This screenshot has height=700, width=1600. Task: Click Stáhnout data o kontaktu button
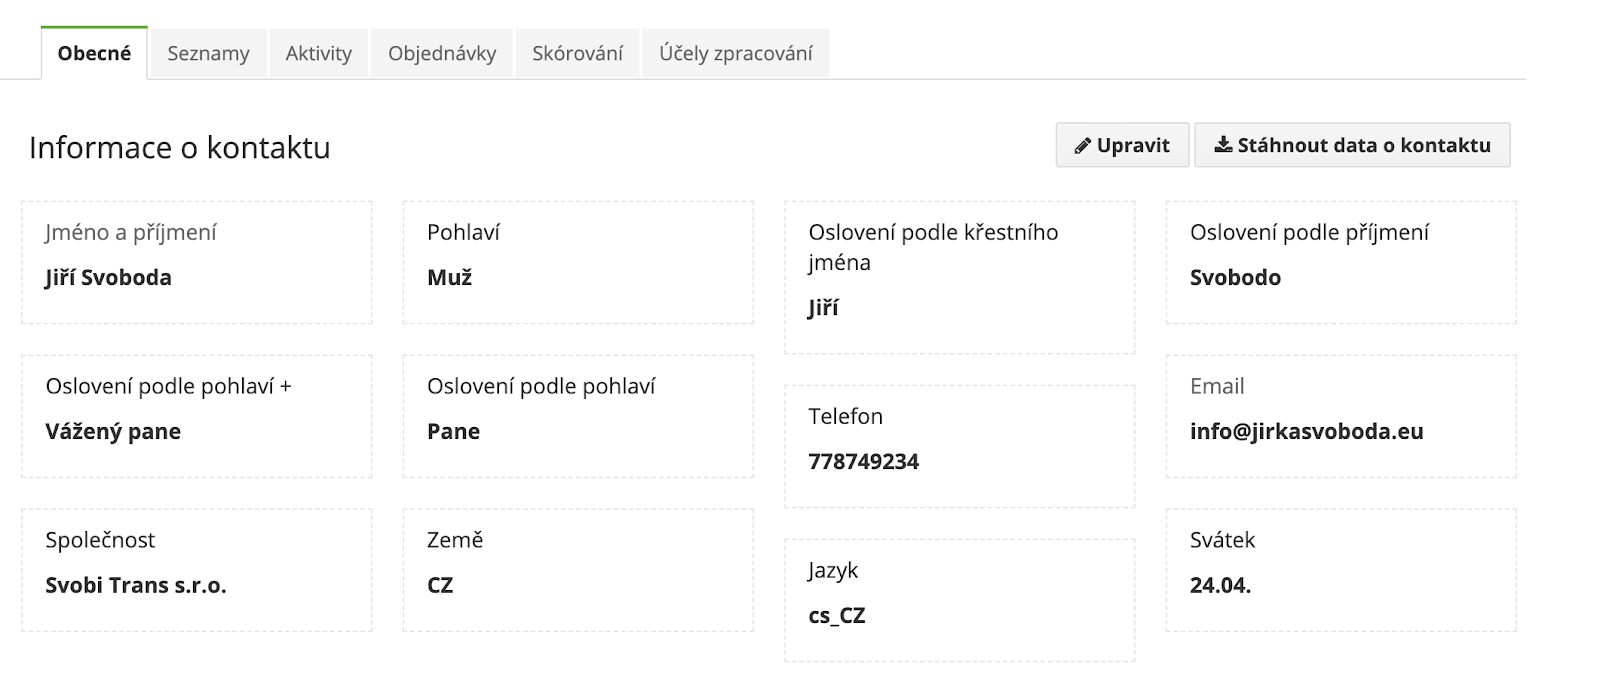(x=1352, y=145)
